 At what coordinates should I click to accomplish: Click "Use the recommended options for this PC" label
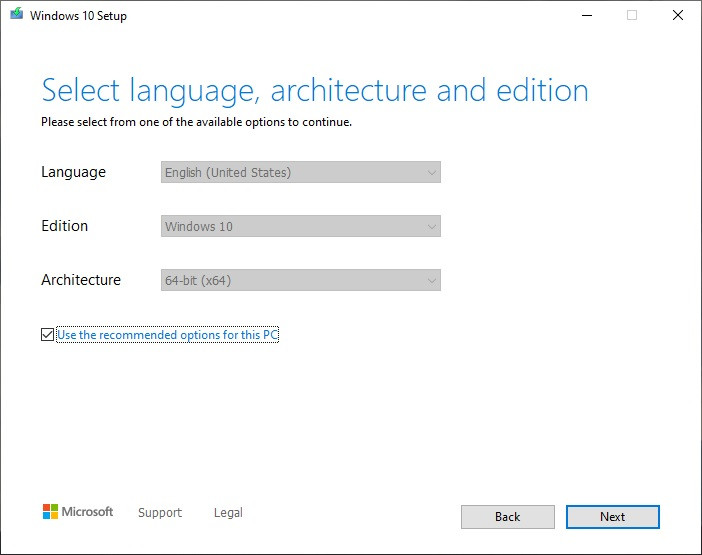tap(167, 335)
